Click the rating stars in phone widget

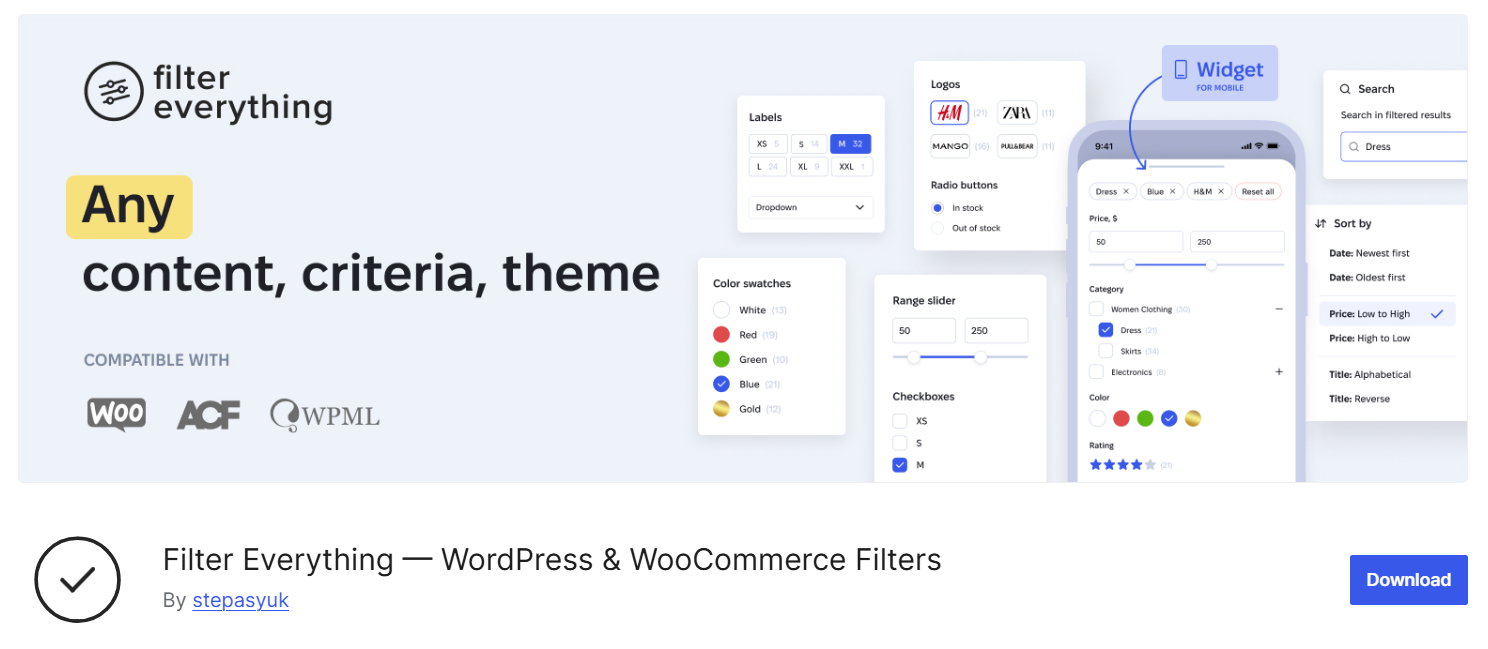point(1122,465)
